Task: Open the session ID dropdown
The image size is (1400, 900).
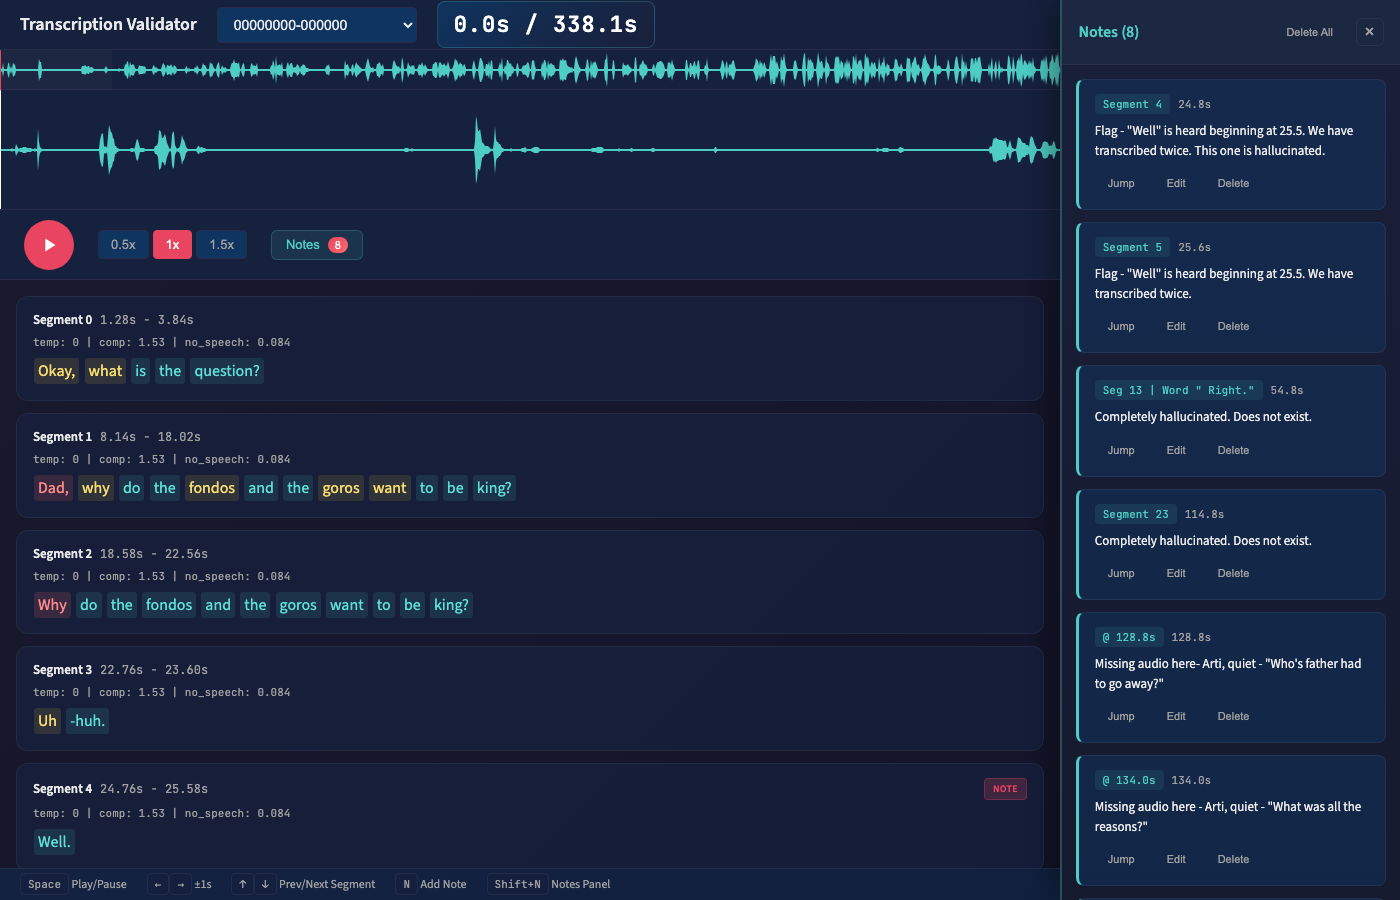Action: point(316,24)
